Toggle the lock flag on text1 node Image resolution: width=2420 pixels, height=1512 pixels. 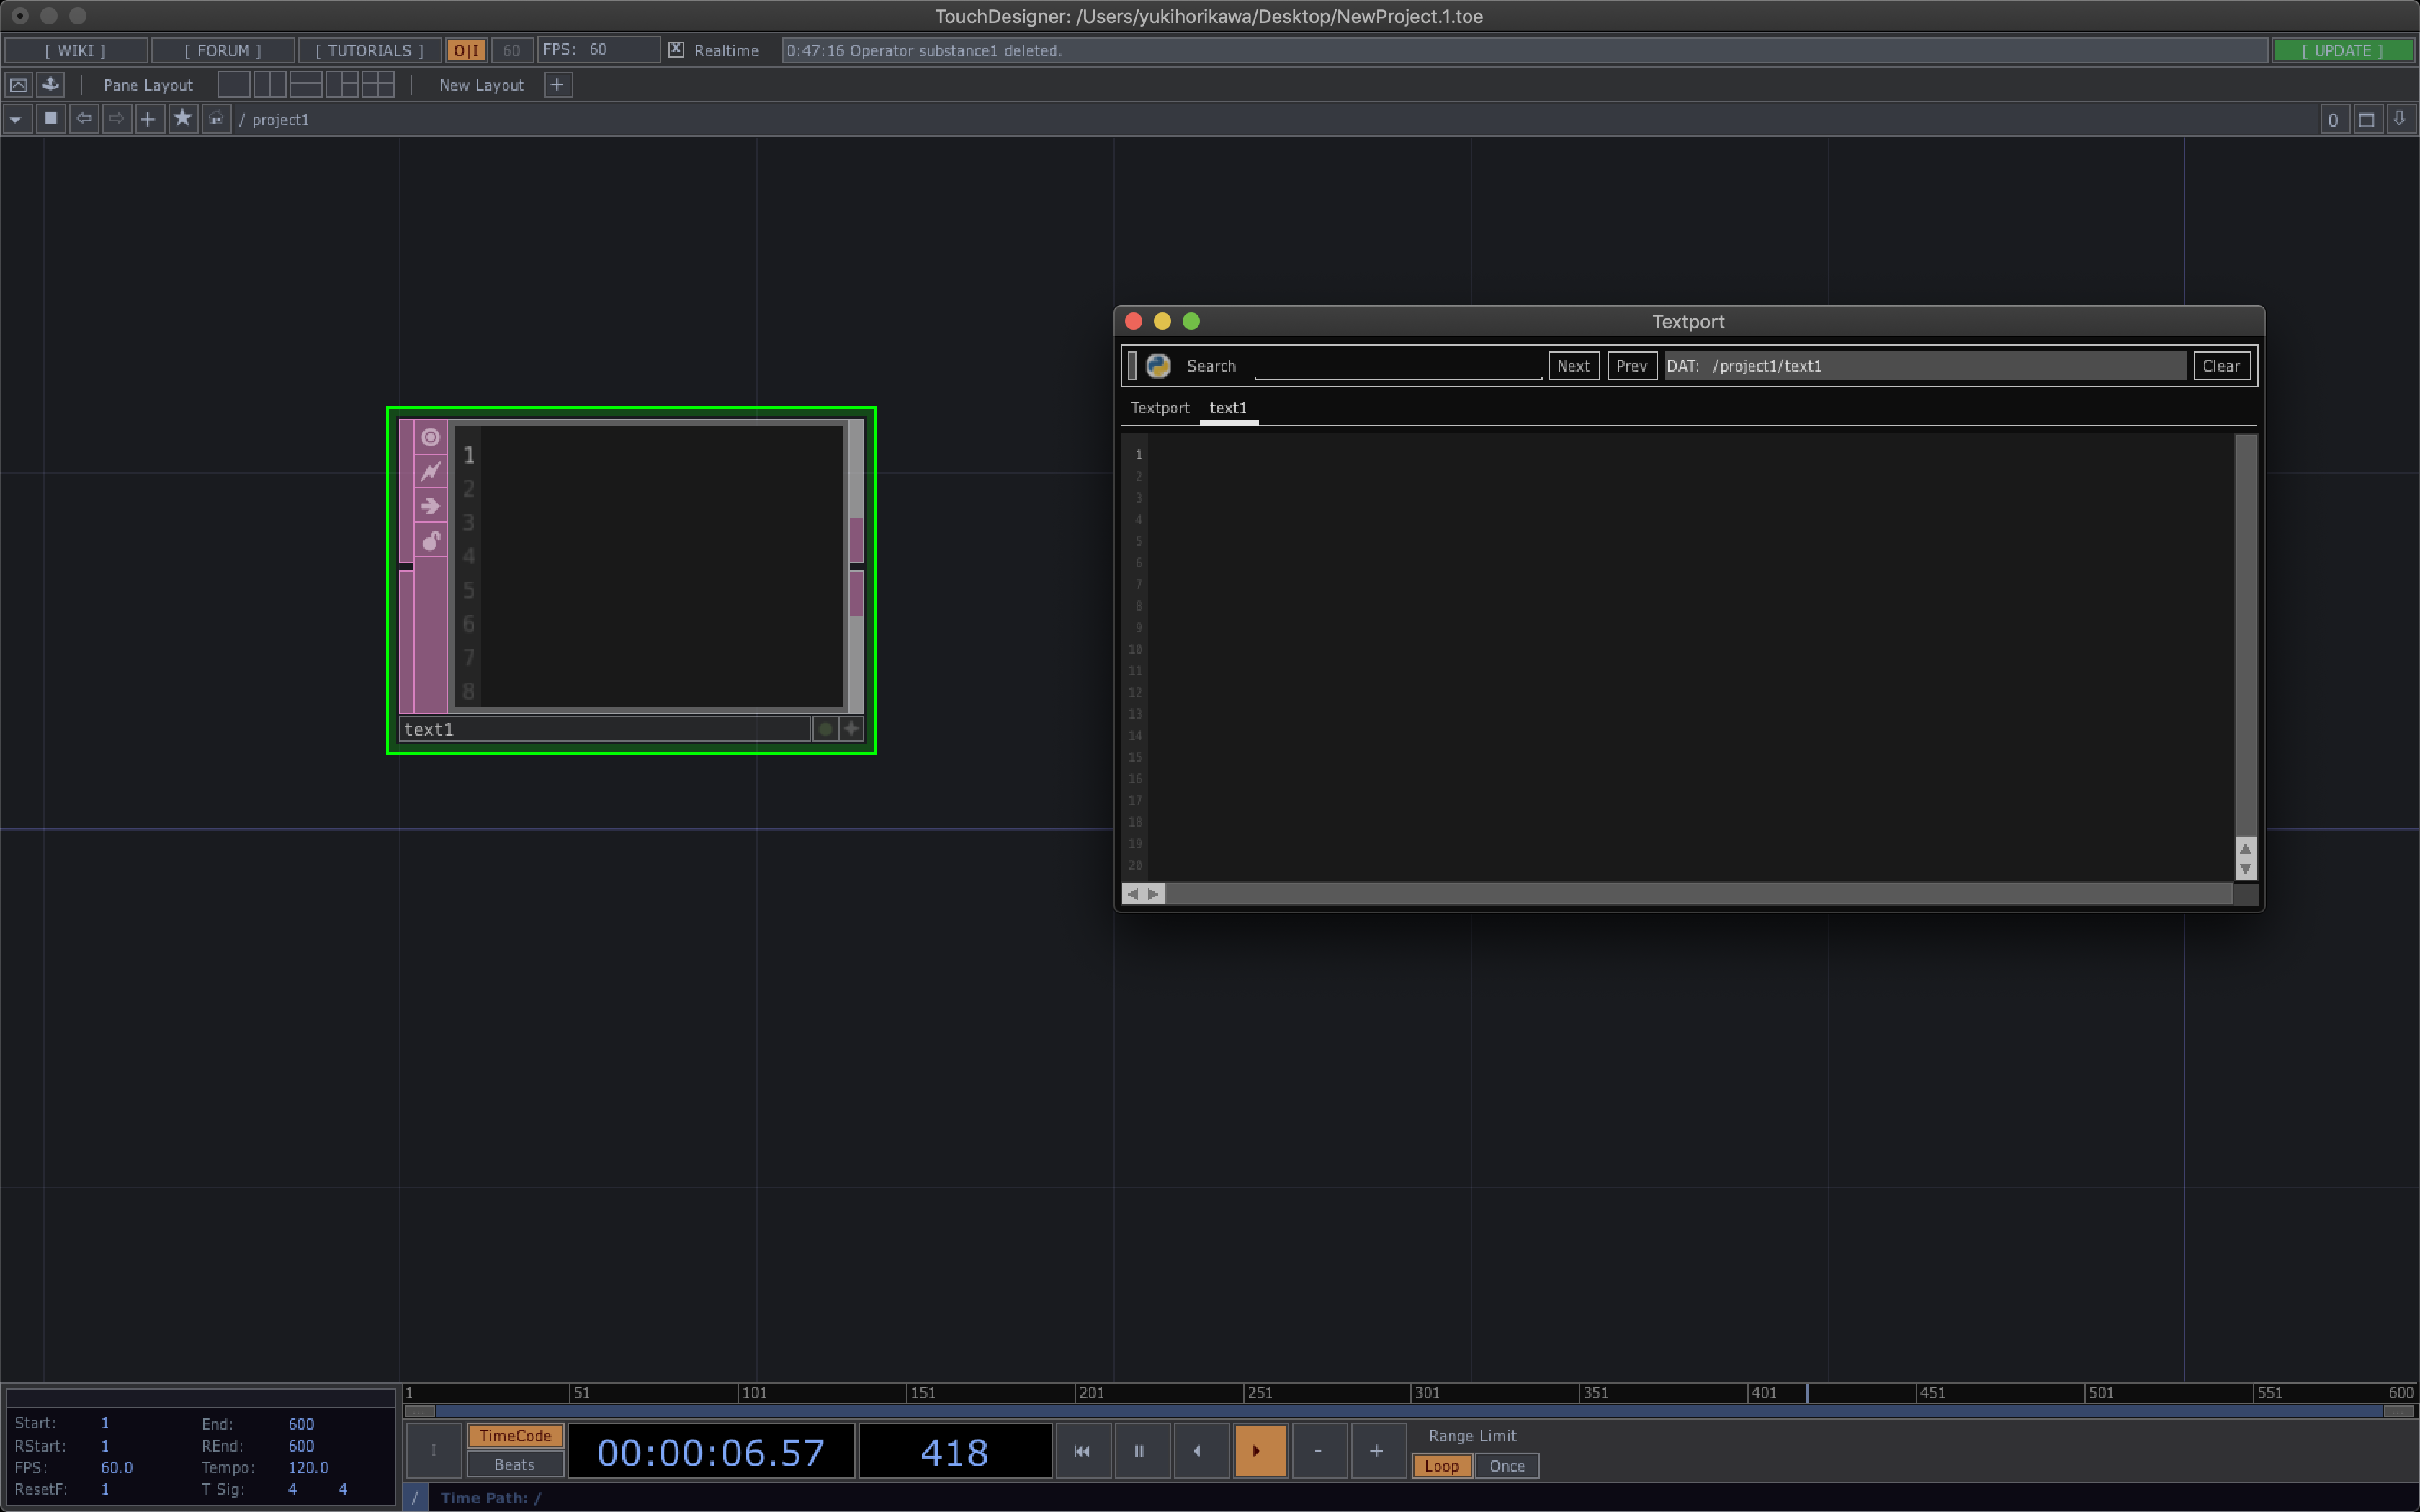point(430,541)
